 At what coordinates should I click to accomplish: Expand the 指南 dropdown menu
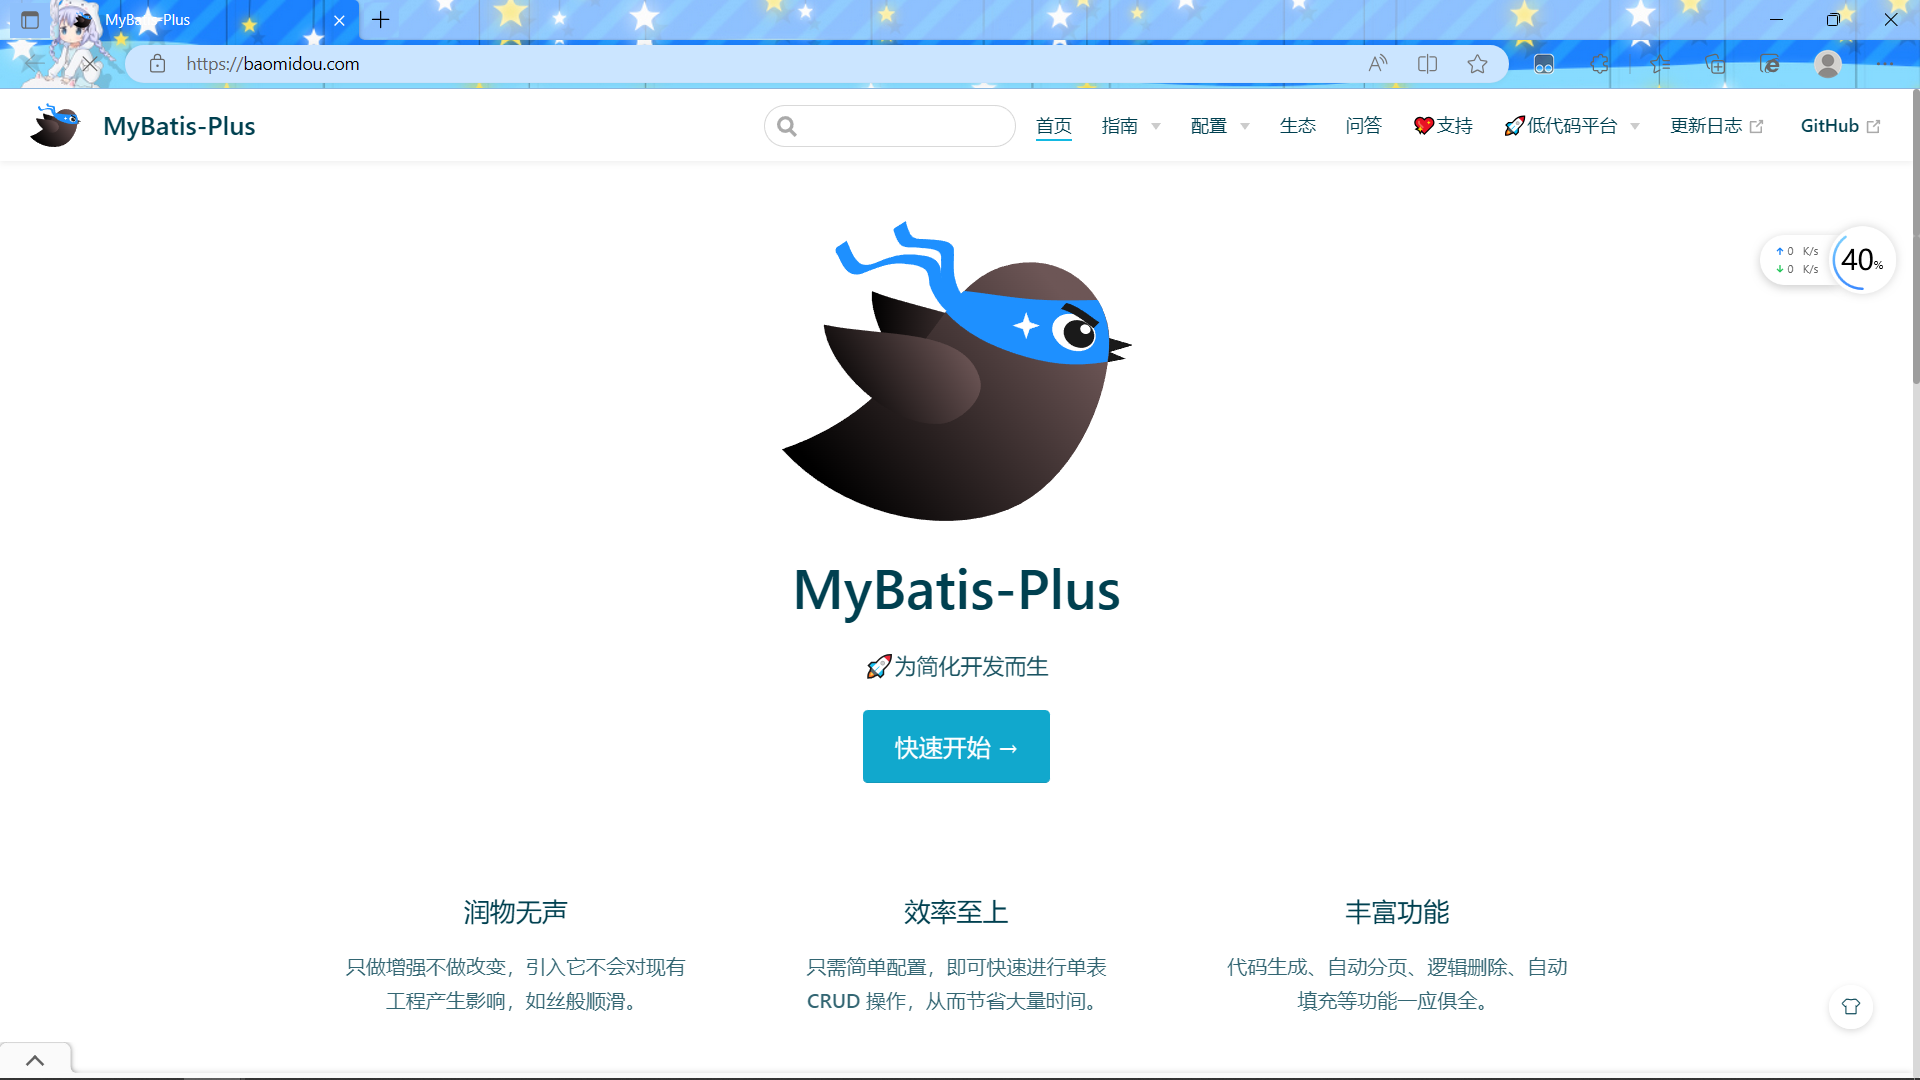(1131, 126)
